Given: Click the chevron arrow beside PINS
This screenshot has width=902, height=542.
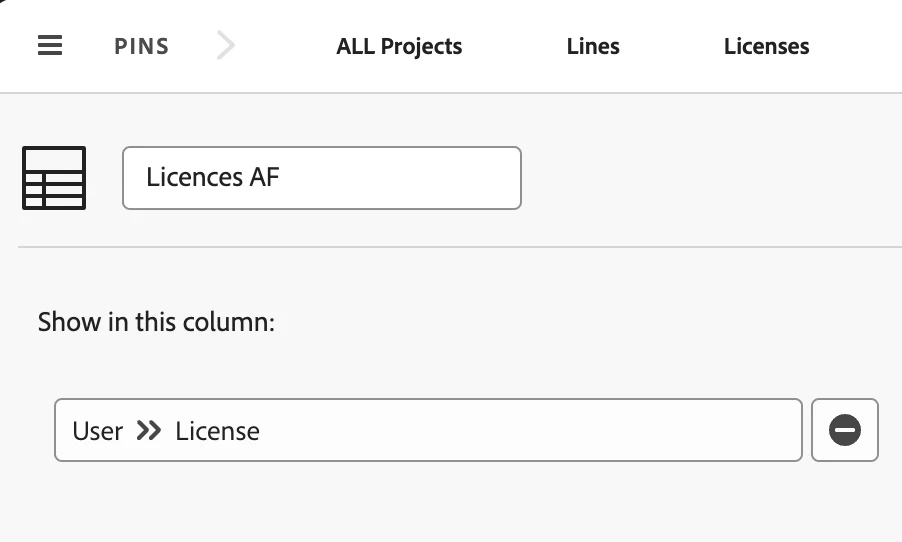Looking at the screenshot, I should (226, 46).
